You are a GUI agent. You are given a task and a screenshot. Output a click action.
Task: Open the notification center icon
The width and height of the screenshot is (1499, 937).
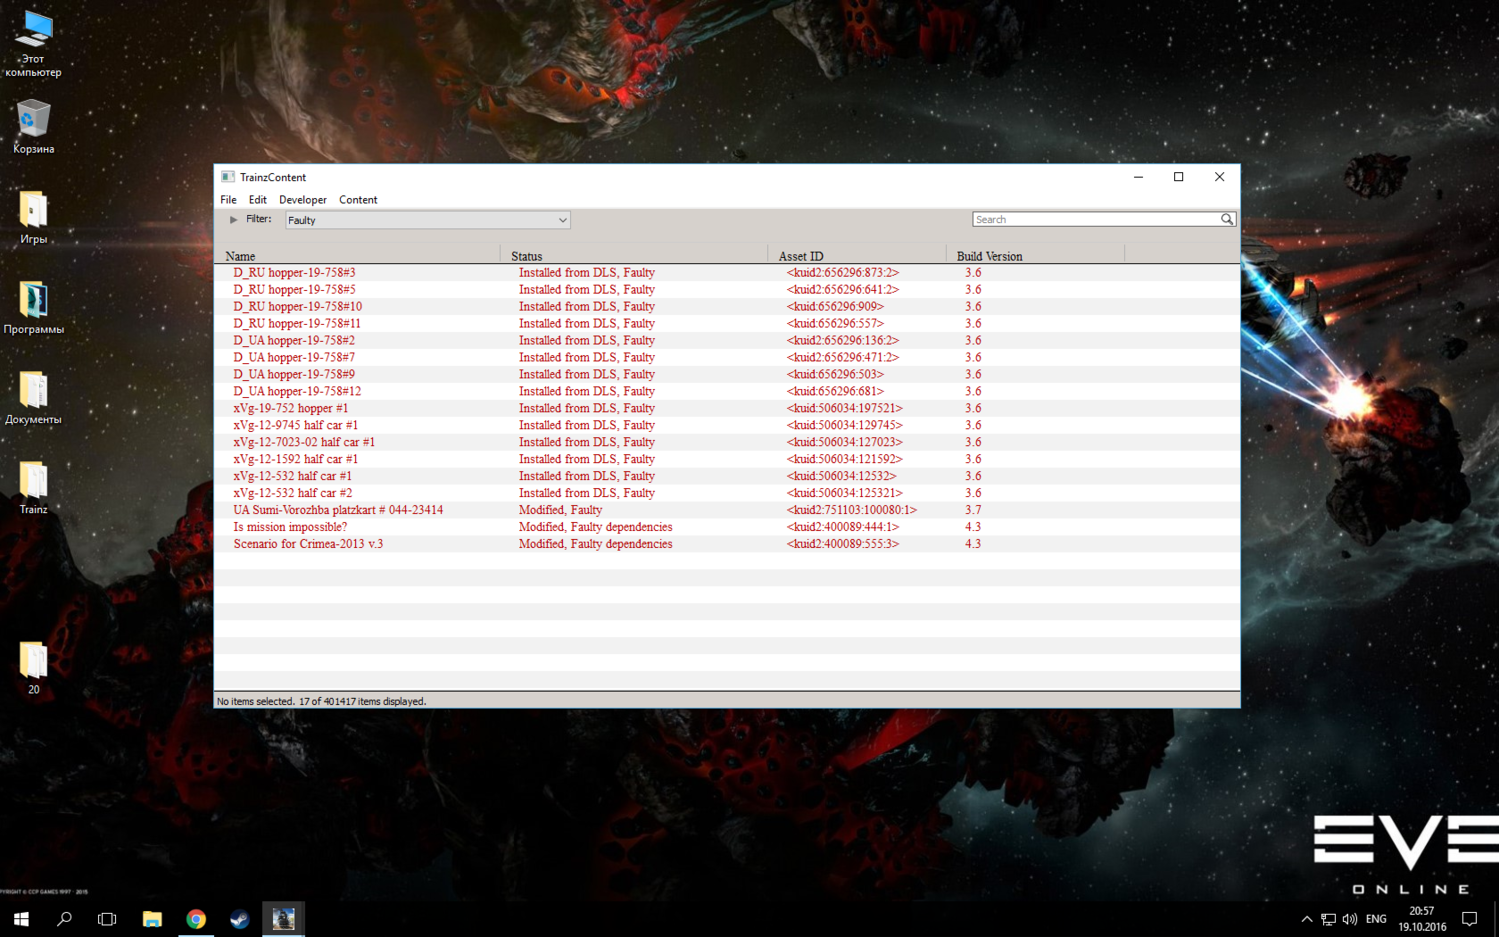tap(1469, 919)
